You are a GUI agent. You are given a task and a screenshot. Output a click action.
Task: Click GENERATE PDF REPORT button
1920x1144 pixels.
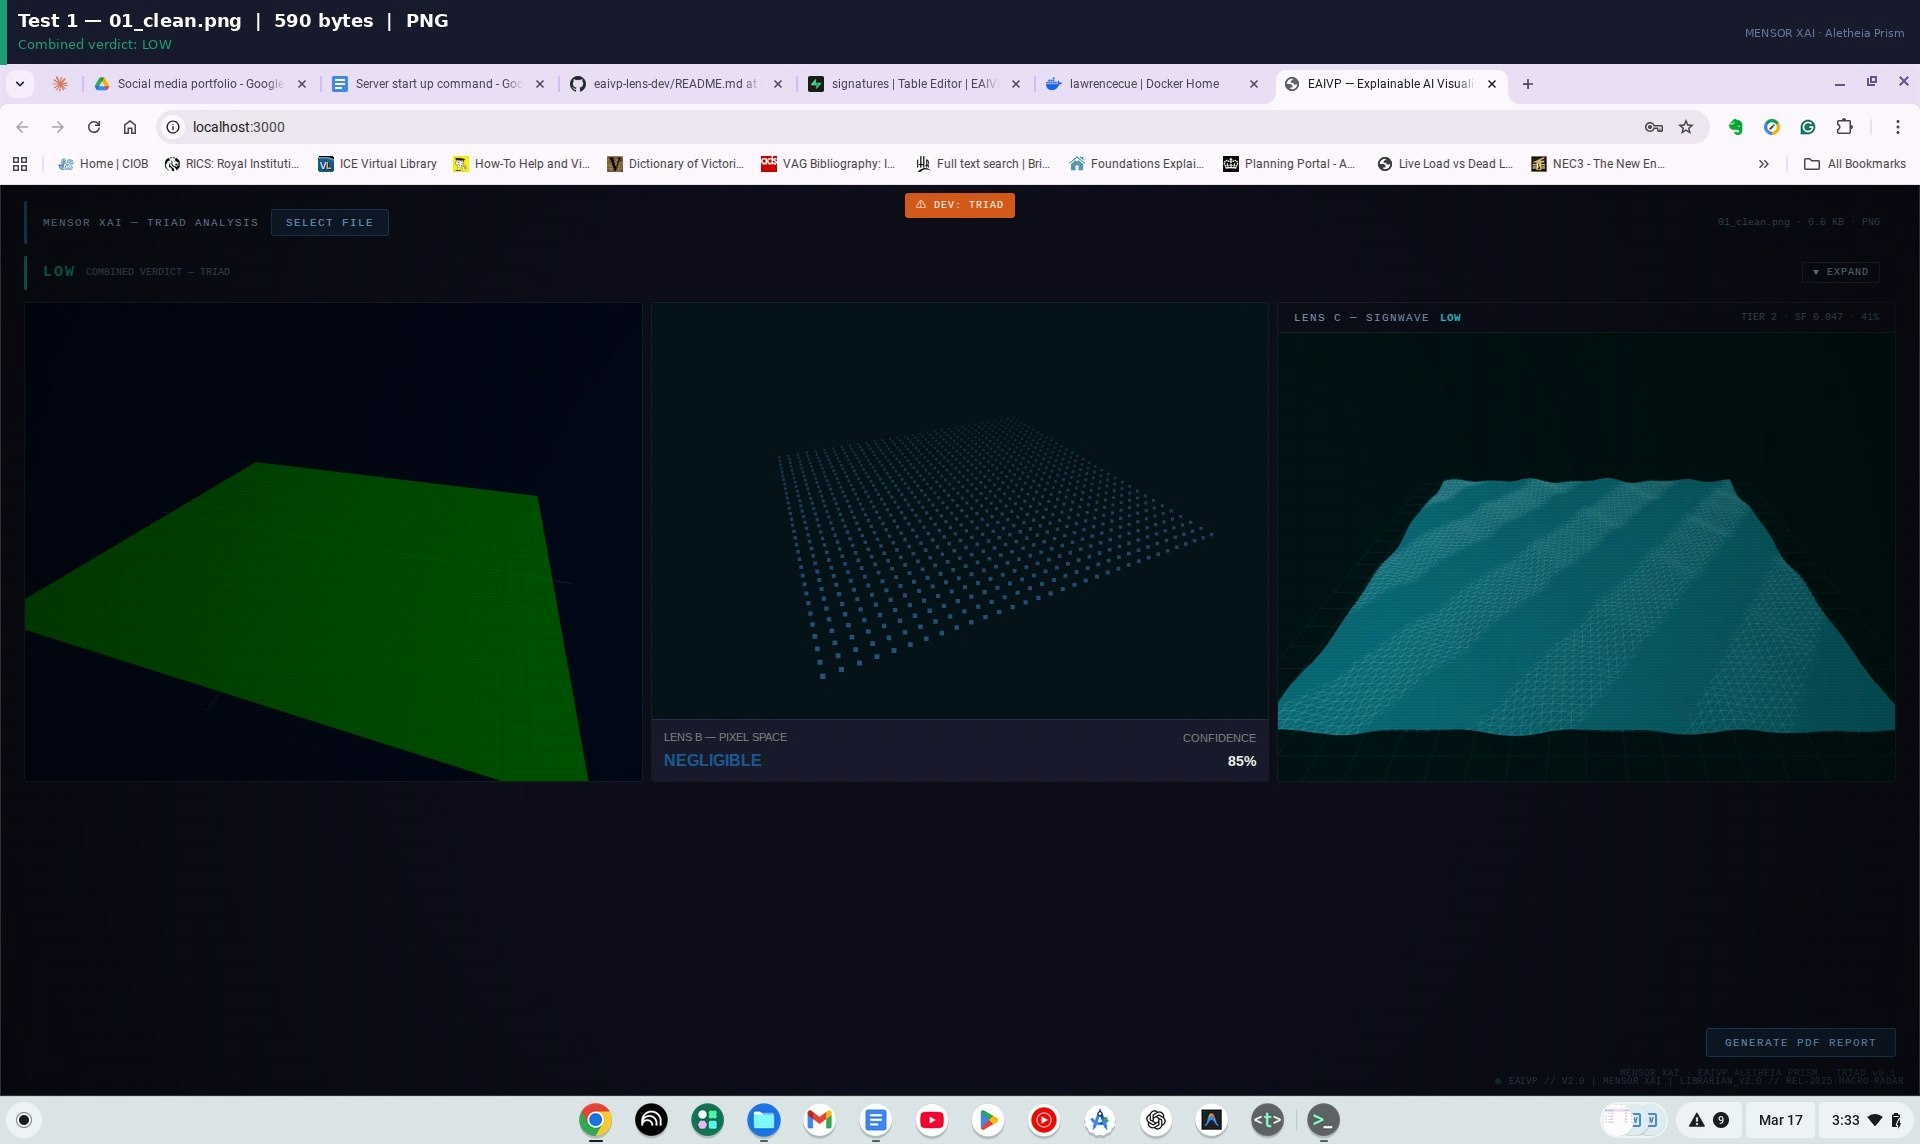click(x=1799, y=1042)
